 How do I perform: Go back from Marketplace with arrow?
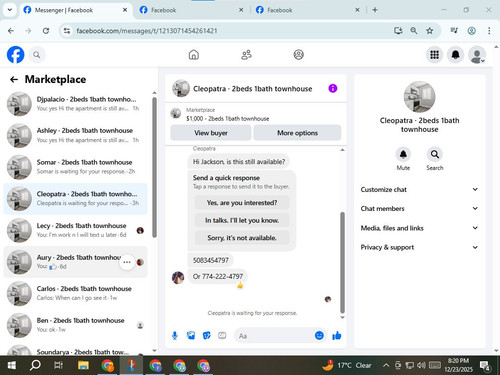click(14, 79)
